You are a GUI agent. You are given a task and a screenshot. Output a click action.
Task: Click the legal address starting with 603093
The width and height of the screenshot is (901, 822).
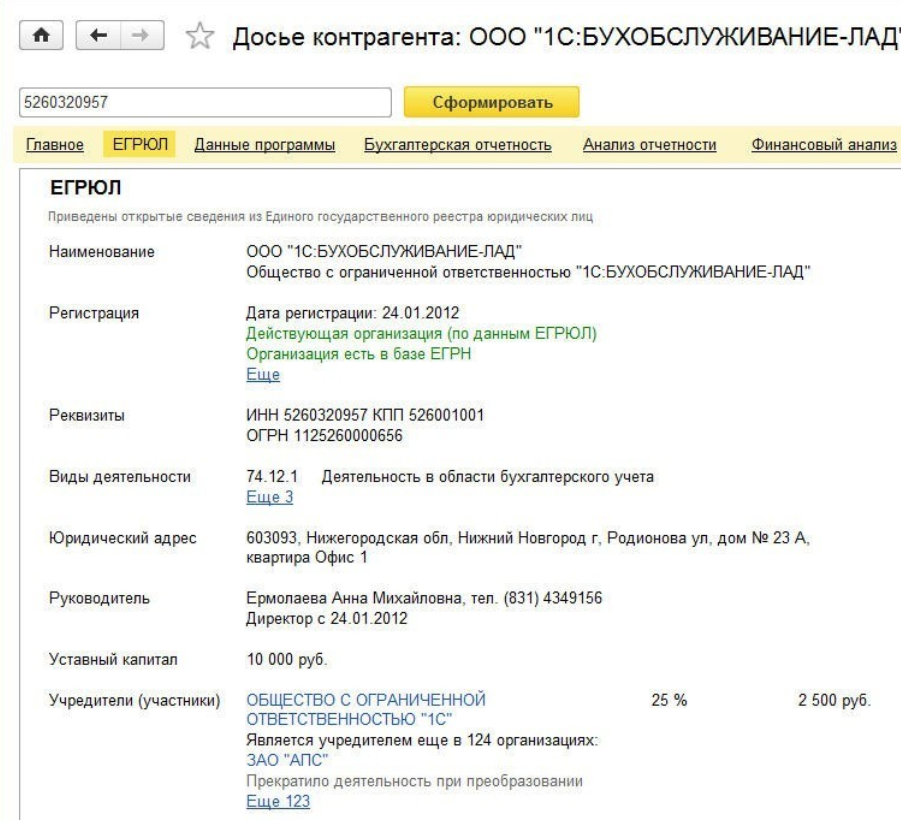tap(528, 538)
